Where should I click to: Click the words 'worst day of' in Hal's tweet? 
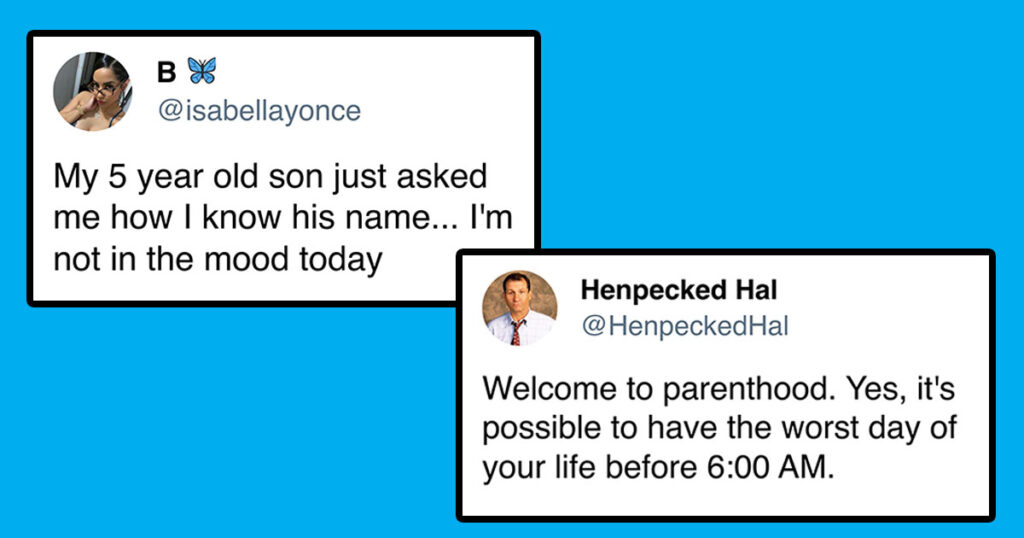[869, 428]
